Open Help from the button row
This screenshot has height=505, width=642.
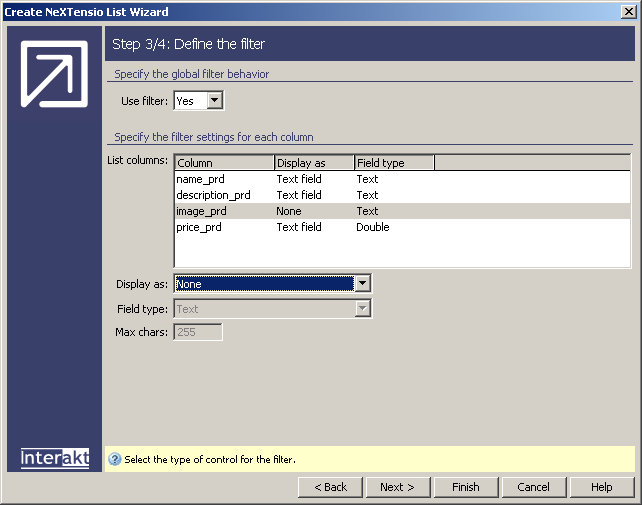(601, 487)
